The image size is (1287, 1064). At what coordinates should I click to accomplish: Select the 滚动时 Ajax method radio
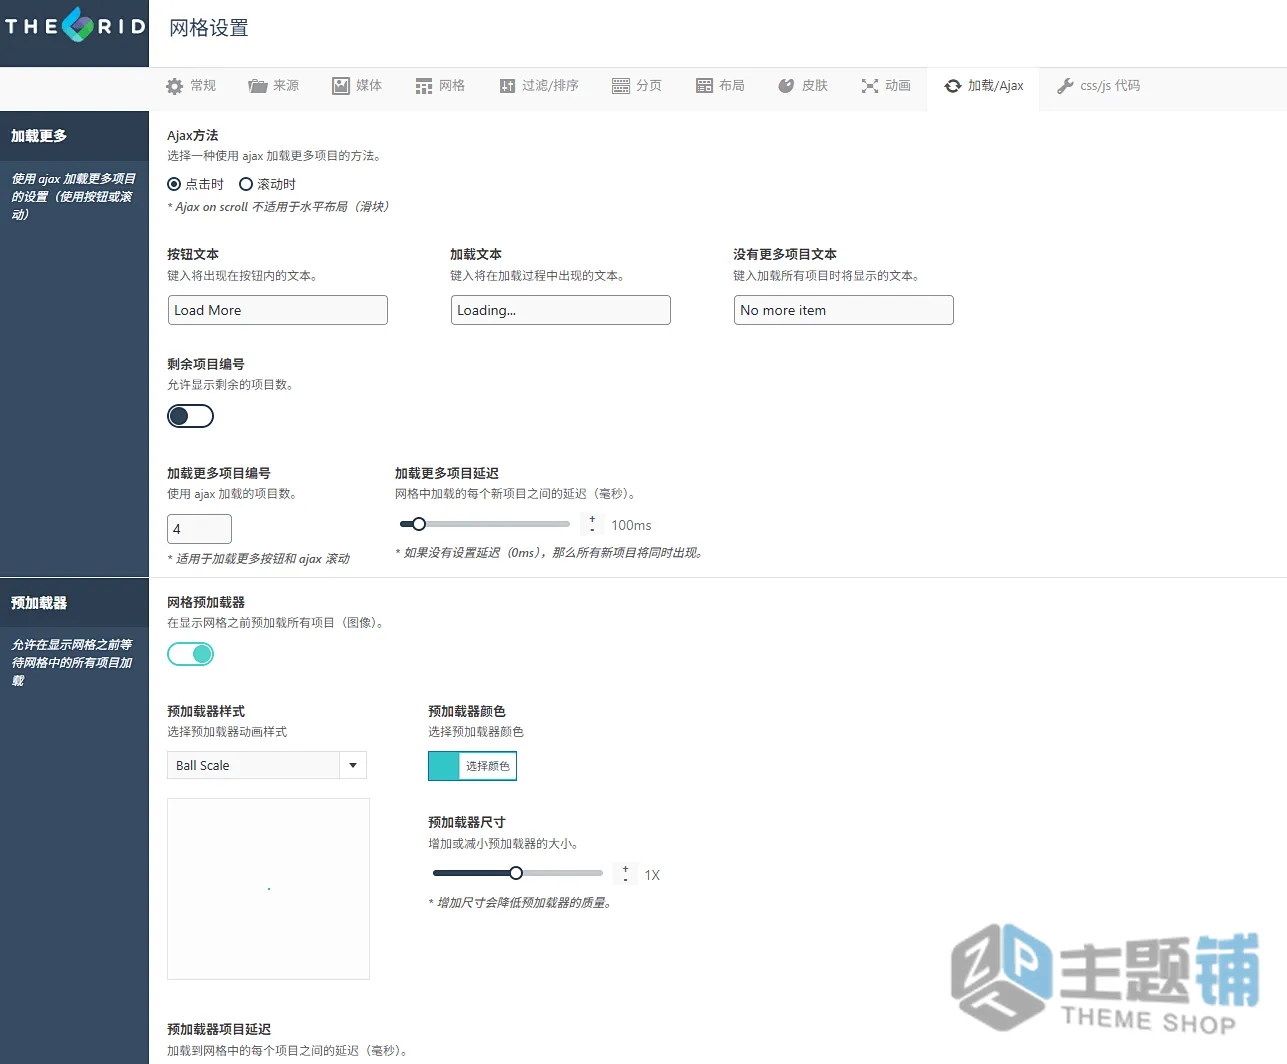point(246,184)
